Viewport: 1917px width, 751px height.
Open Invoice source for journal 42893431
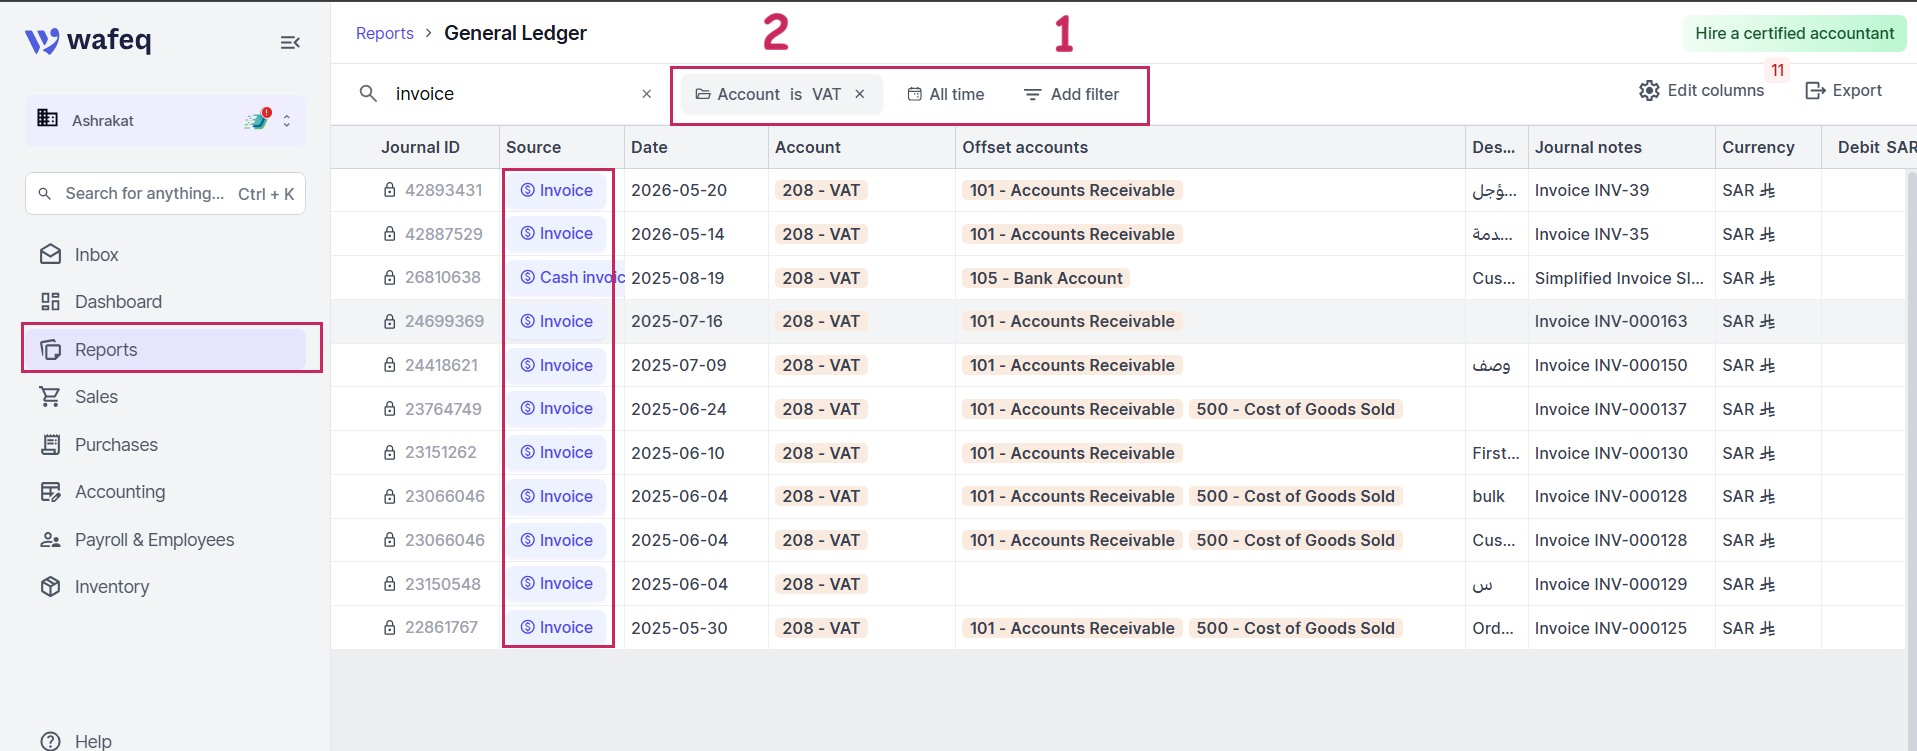[557, 190]
